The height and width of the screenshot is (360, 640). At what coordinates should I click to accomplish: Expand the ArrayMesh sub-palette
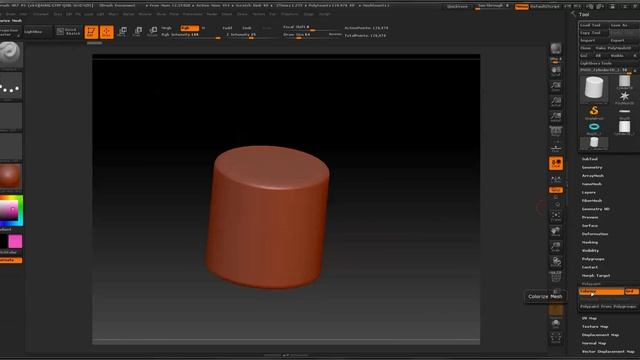[x=593, y=176]
